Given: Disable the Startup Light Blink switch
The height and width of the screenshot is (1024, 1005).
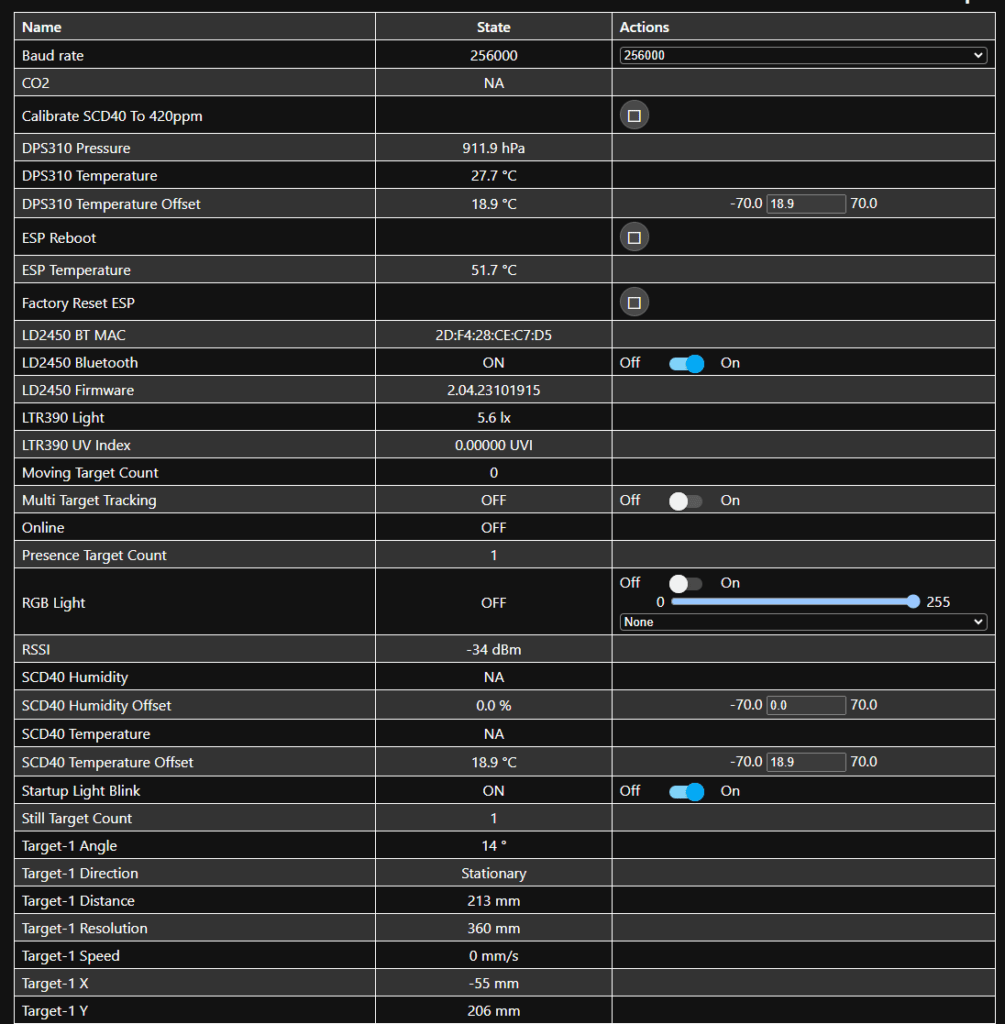Looking at the screenshot, I should click(686, 791).
